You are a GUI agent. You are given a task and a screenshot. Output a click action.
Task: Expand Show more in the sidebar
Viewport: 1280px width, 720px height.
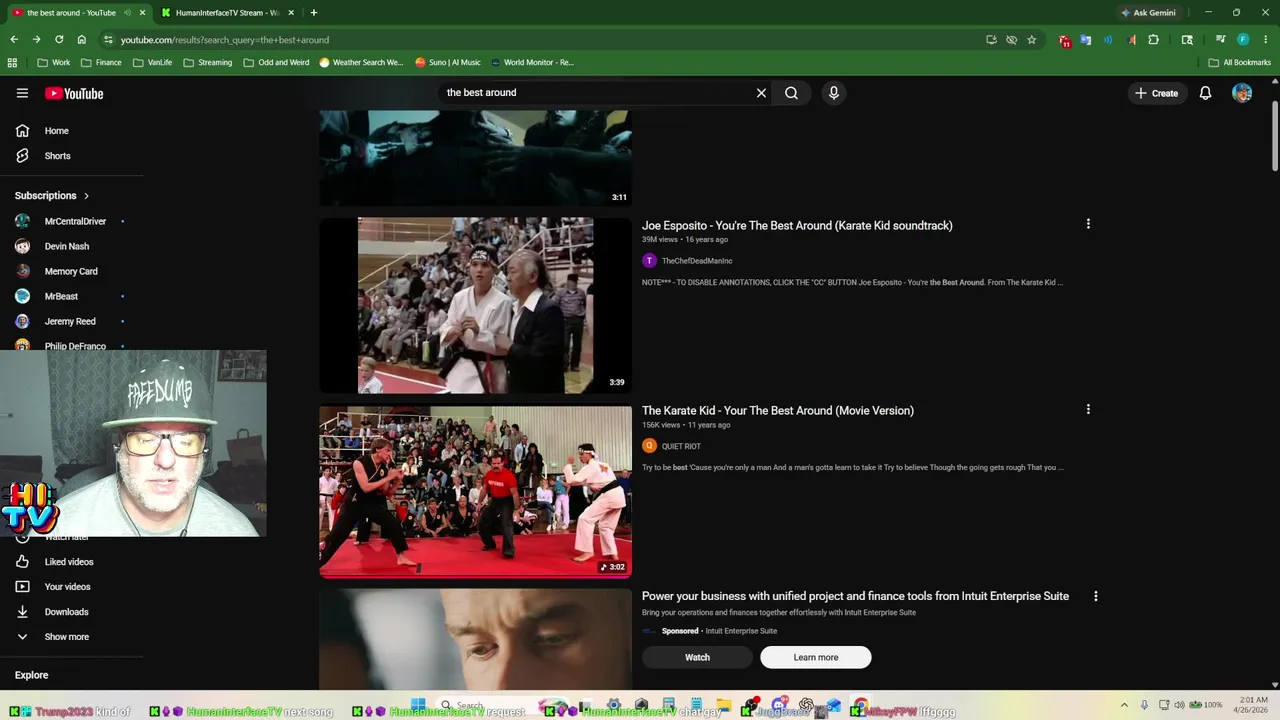66,637
